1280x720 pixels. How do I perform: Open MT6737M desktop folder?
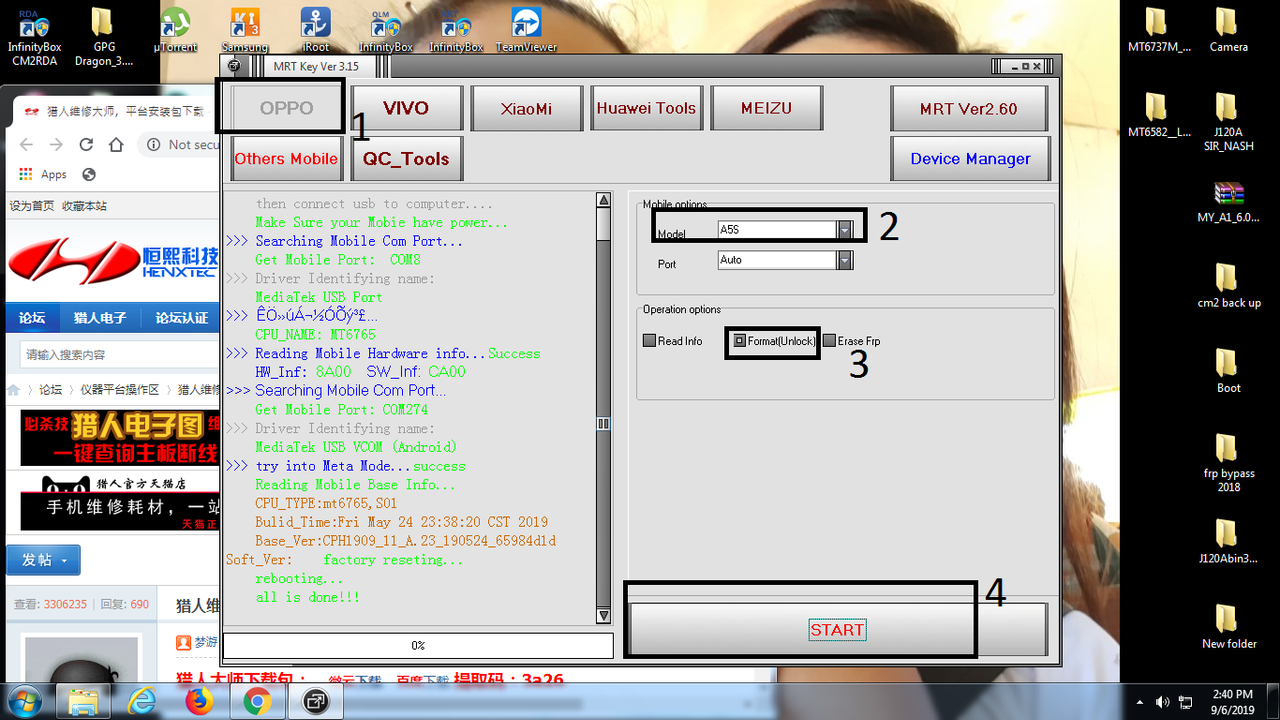[x=1158, y=30]
